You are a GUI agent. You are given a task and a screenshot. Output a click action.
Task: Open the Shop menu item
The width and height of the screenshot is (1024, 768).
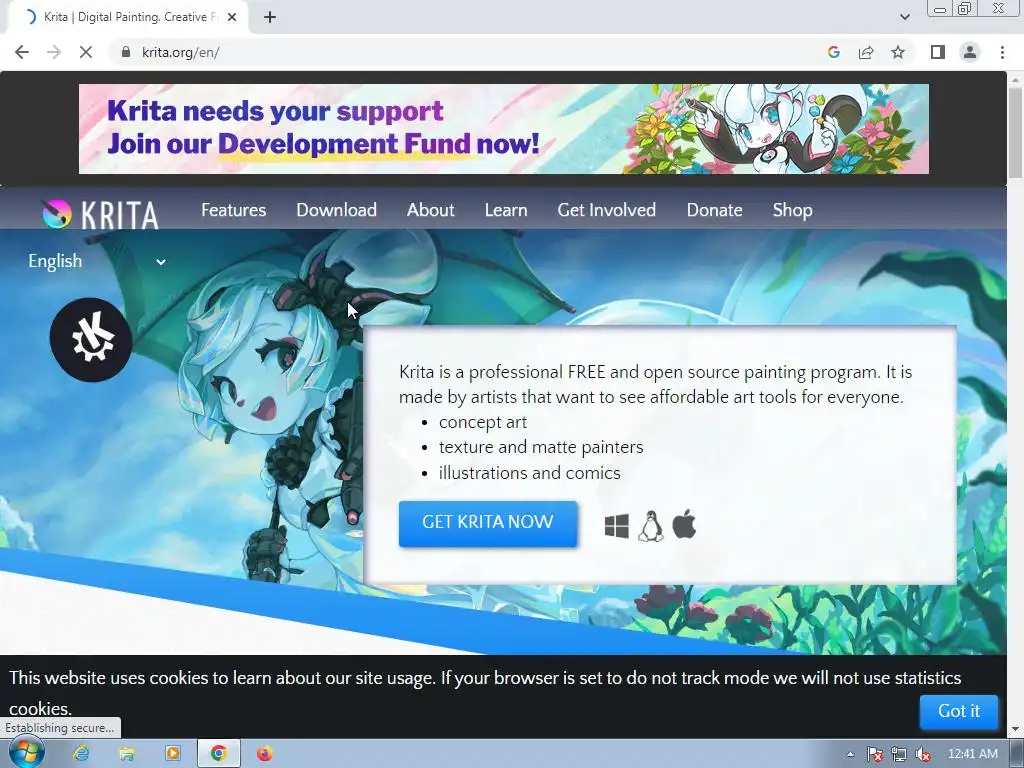(792, 210)
